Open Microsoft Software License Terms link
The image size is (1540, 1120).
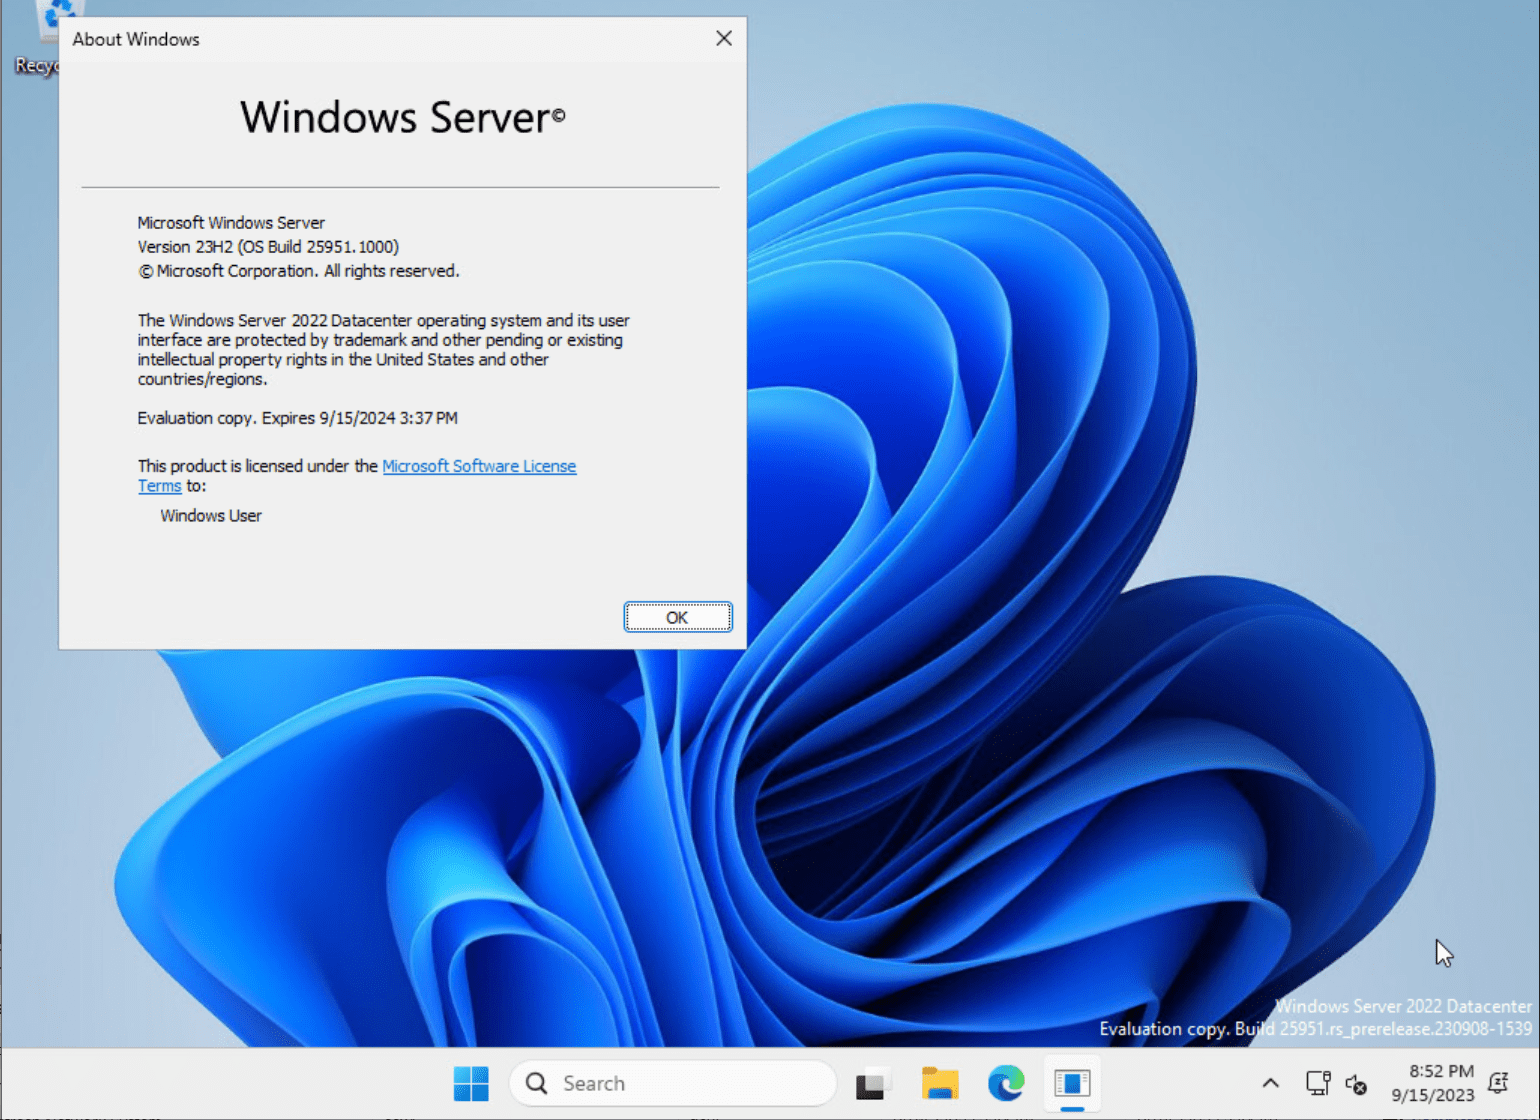coord(478,466)
